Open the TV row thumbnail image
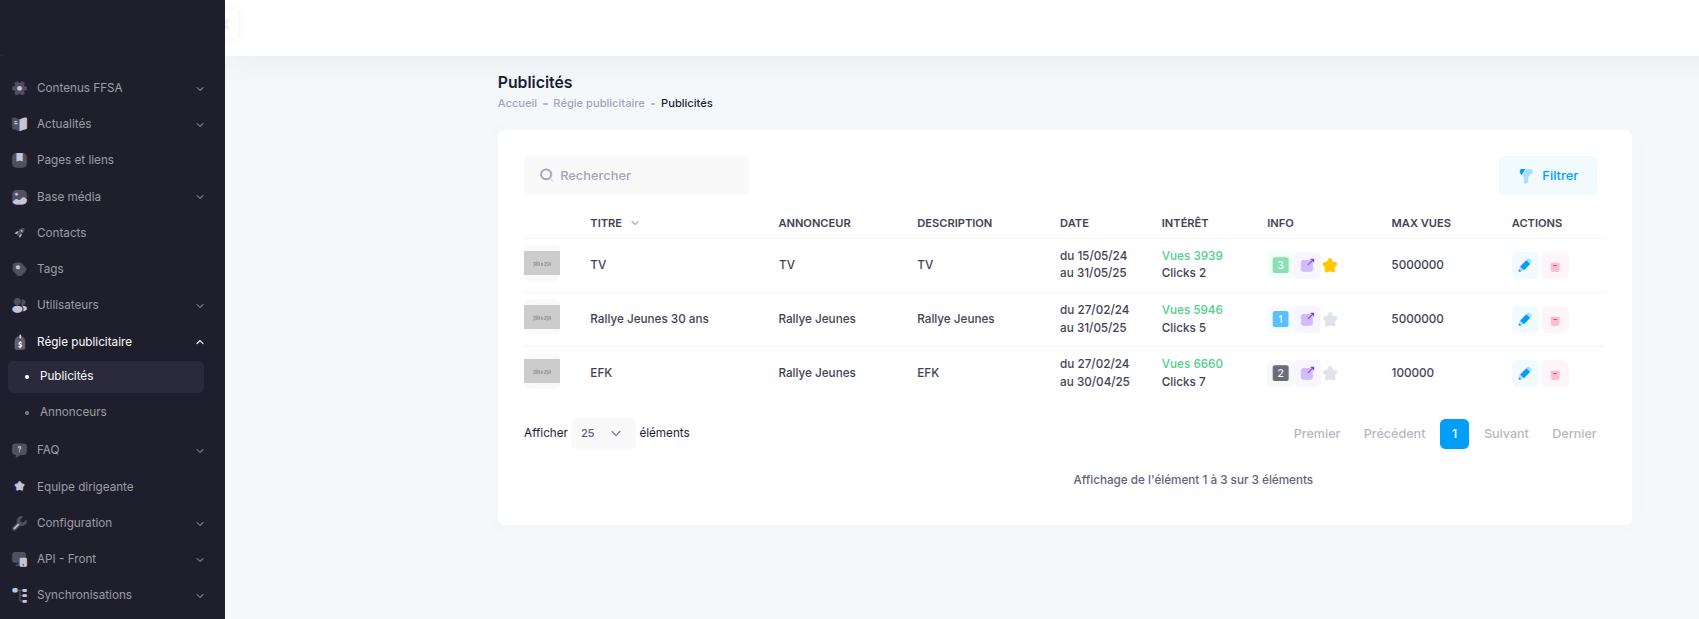 click(x=542, y=264)
